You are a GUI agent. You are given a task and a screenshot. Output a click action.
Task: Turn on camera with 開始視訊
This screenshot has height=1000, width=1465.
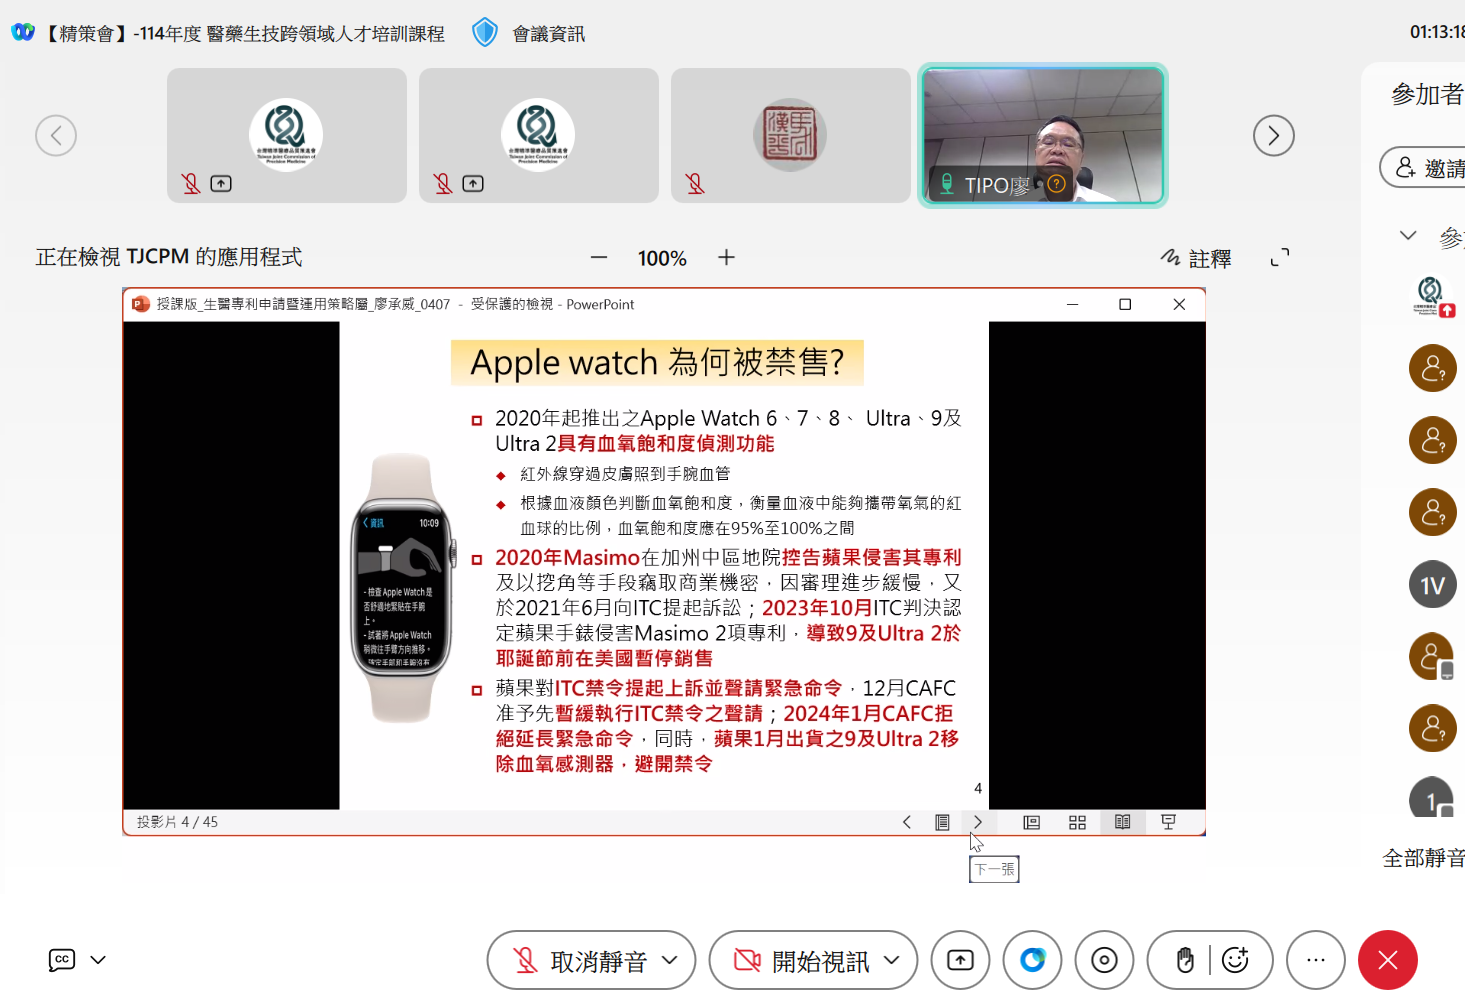tap(800, 961)
